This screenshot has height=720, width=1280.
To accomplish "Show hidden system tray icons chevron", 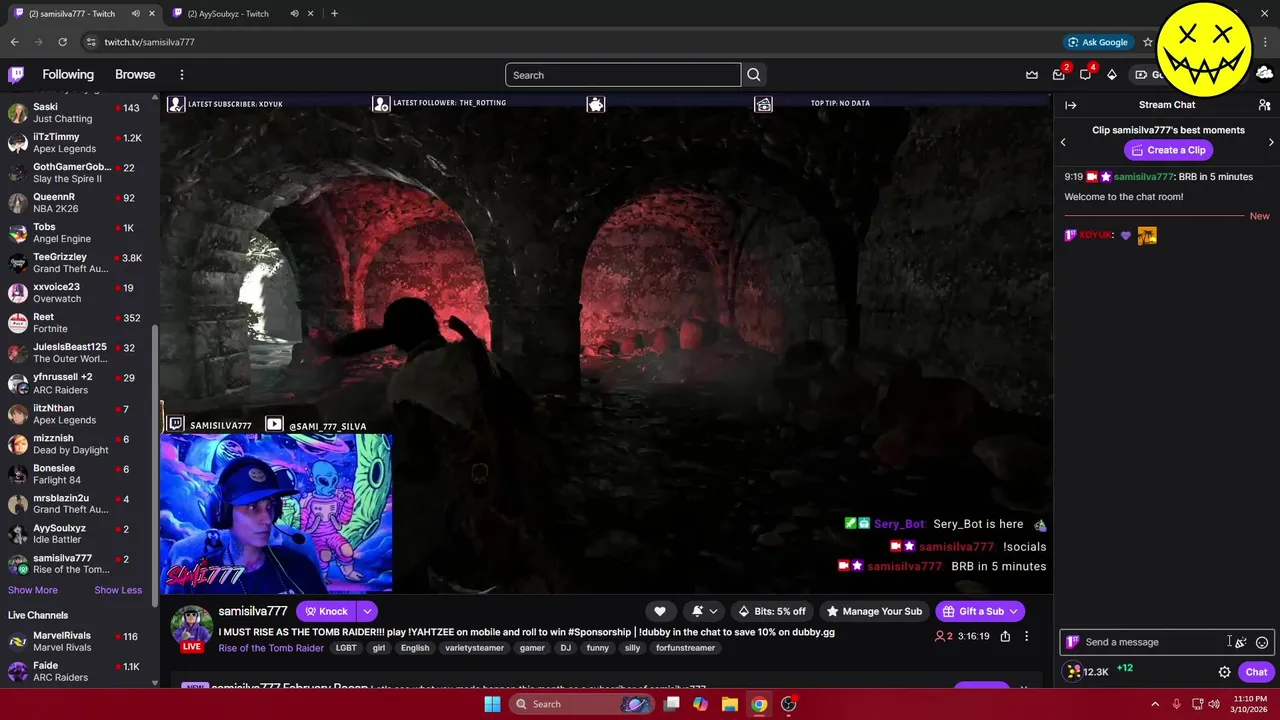I will pyautogui.click(x=1155, y=704).
